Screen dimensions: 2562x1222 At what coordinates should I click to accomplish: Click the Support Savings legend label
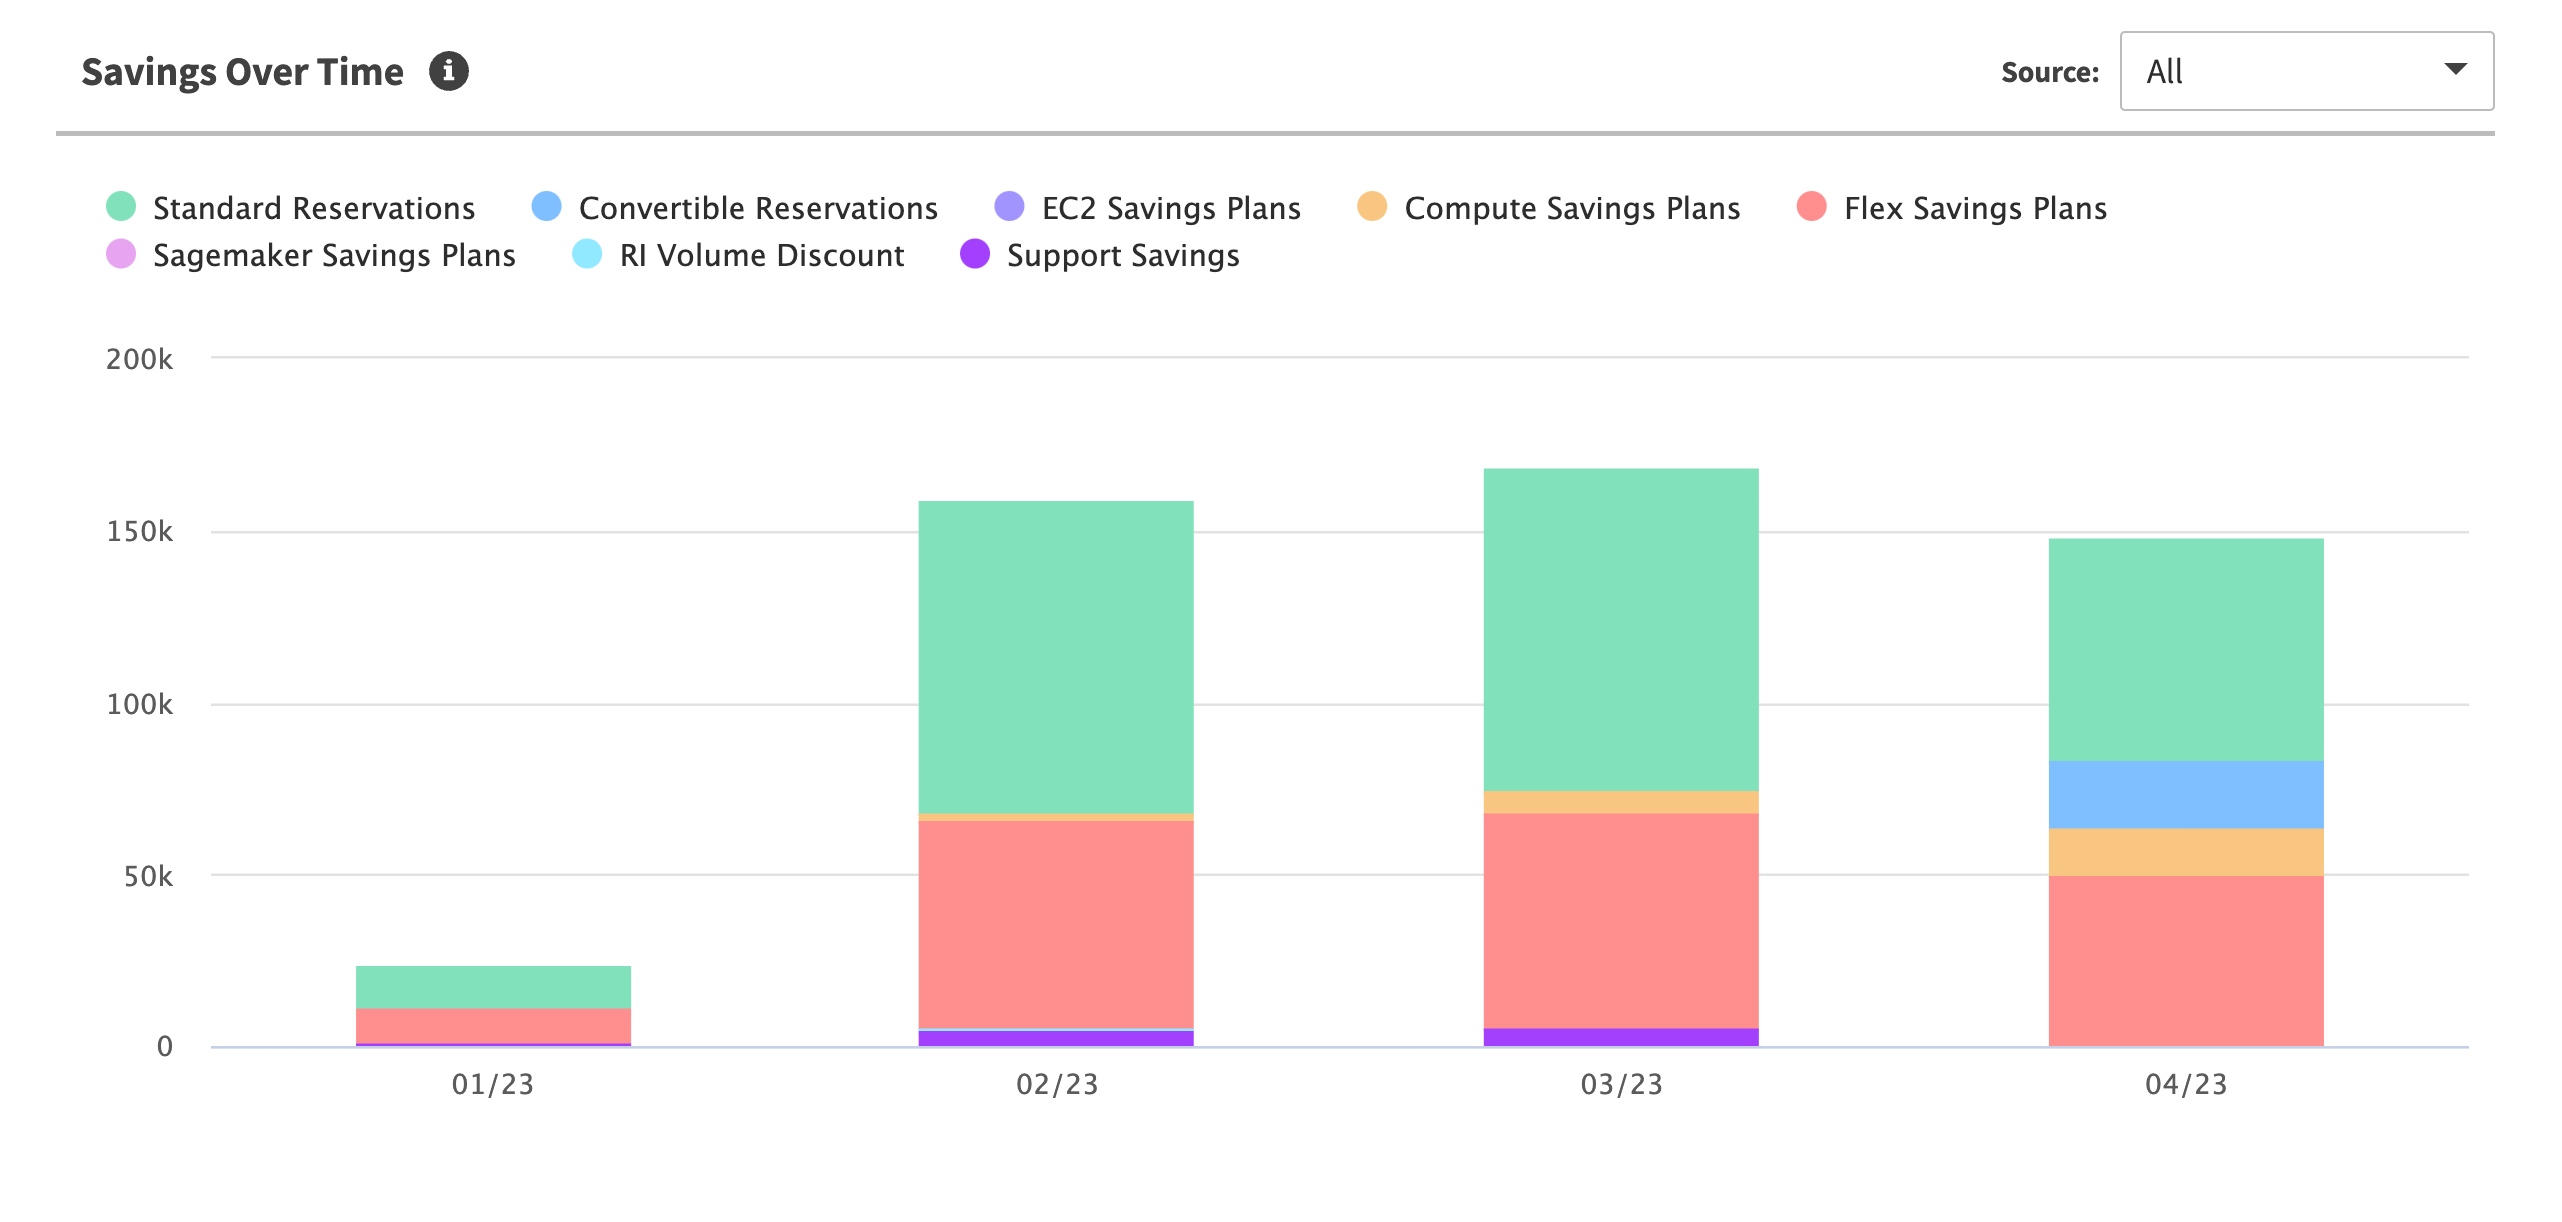point(1123,255)
